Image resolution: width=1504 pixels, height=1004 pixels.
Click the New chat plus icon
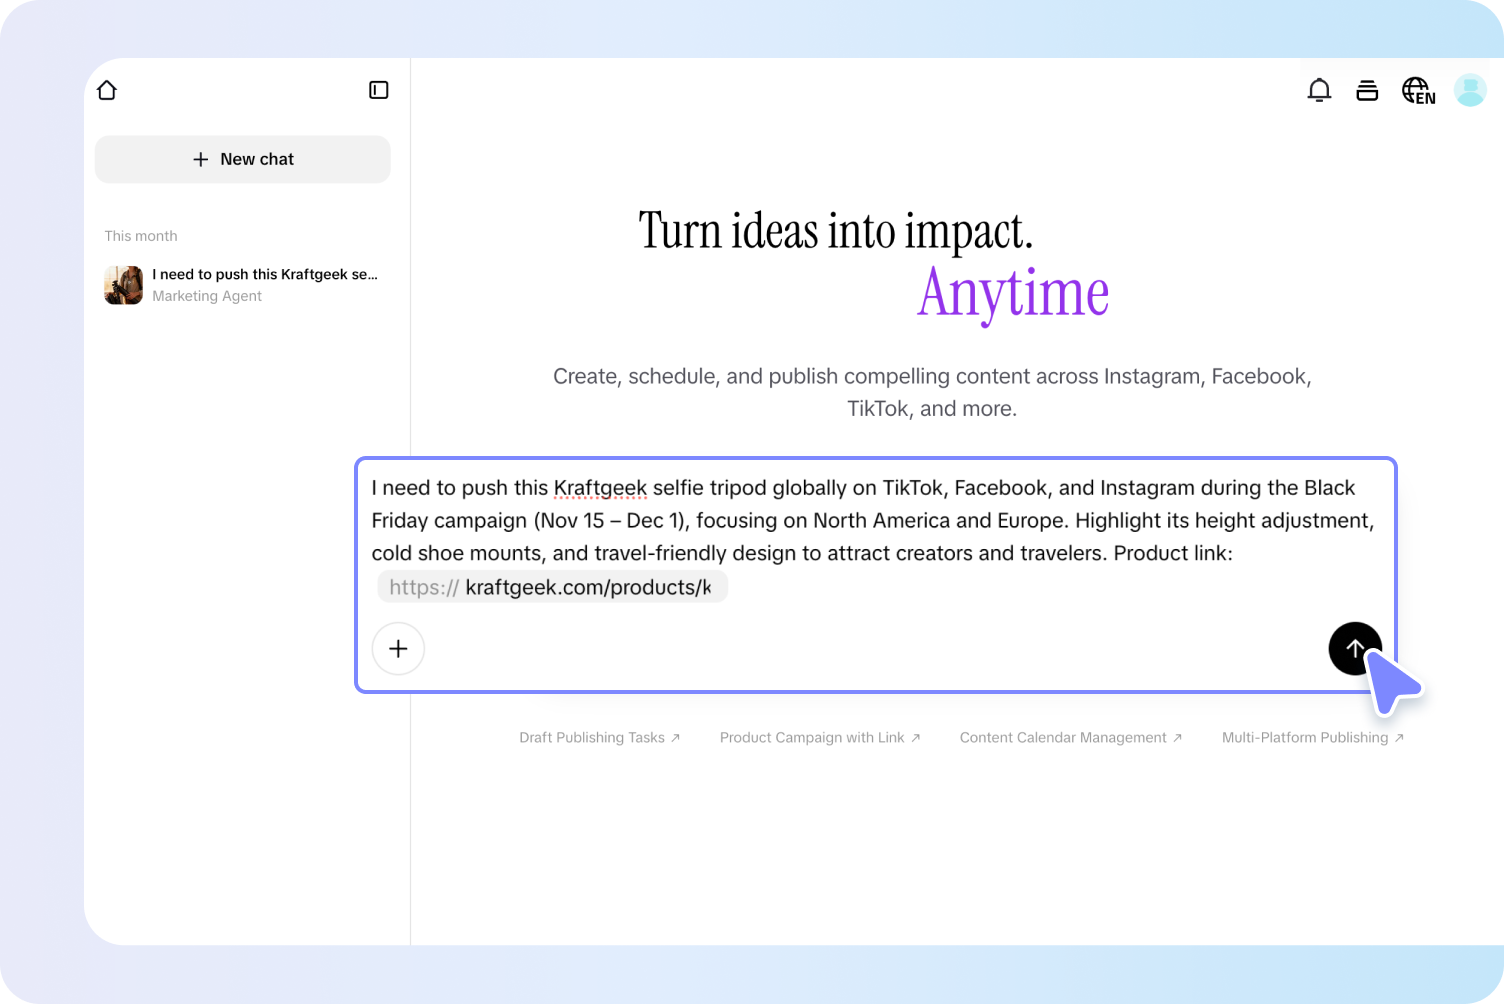200,159
